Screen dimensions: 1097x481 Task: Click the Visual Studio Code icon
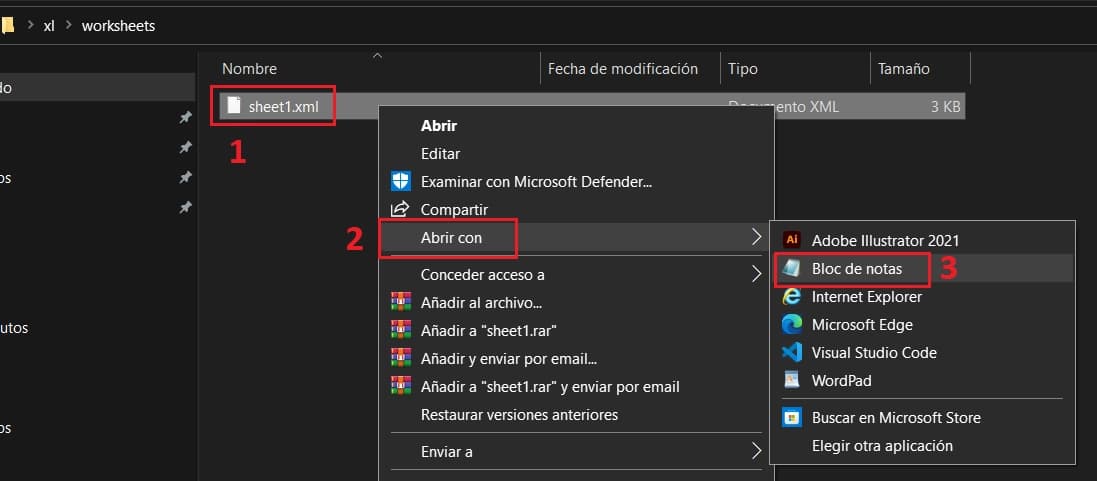(x=792, y=352)
